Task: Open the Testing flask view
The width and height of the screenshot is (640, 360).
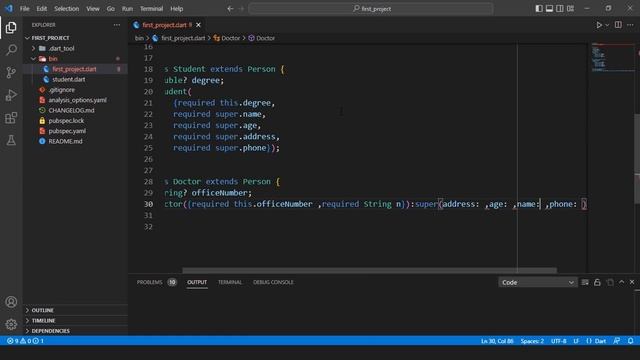Action: tap(11, 140)
